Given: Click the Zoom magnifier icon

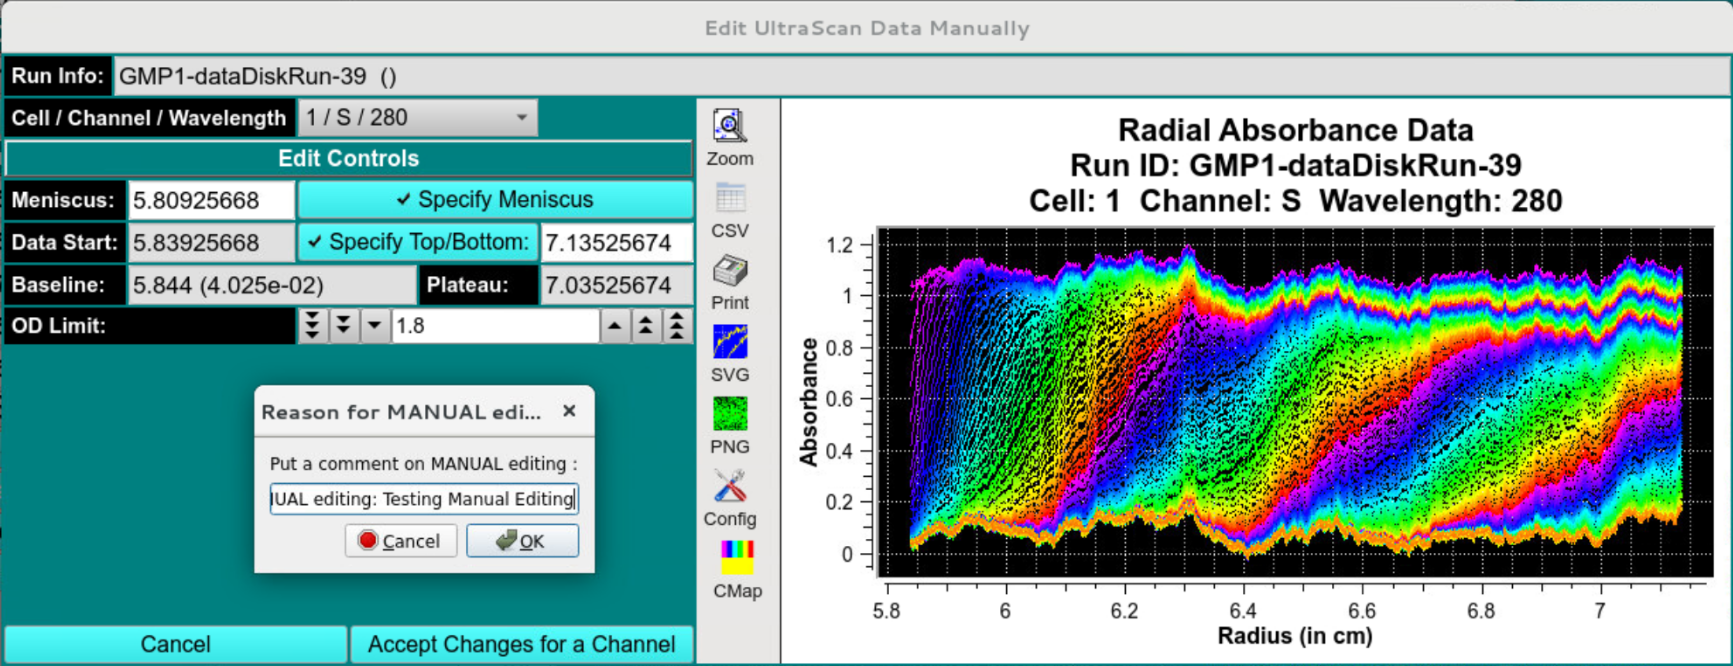Looking at the screenshot, I should (x=729, y=127).
